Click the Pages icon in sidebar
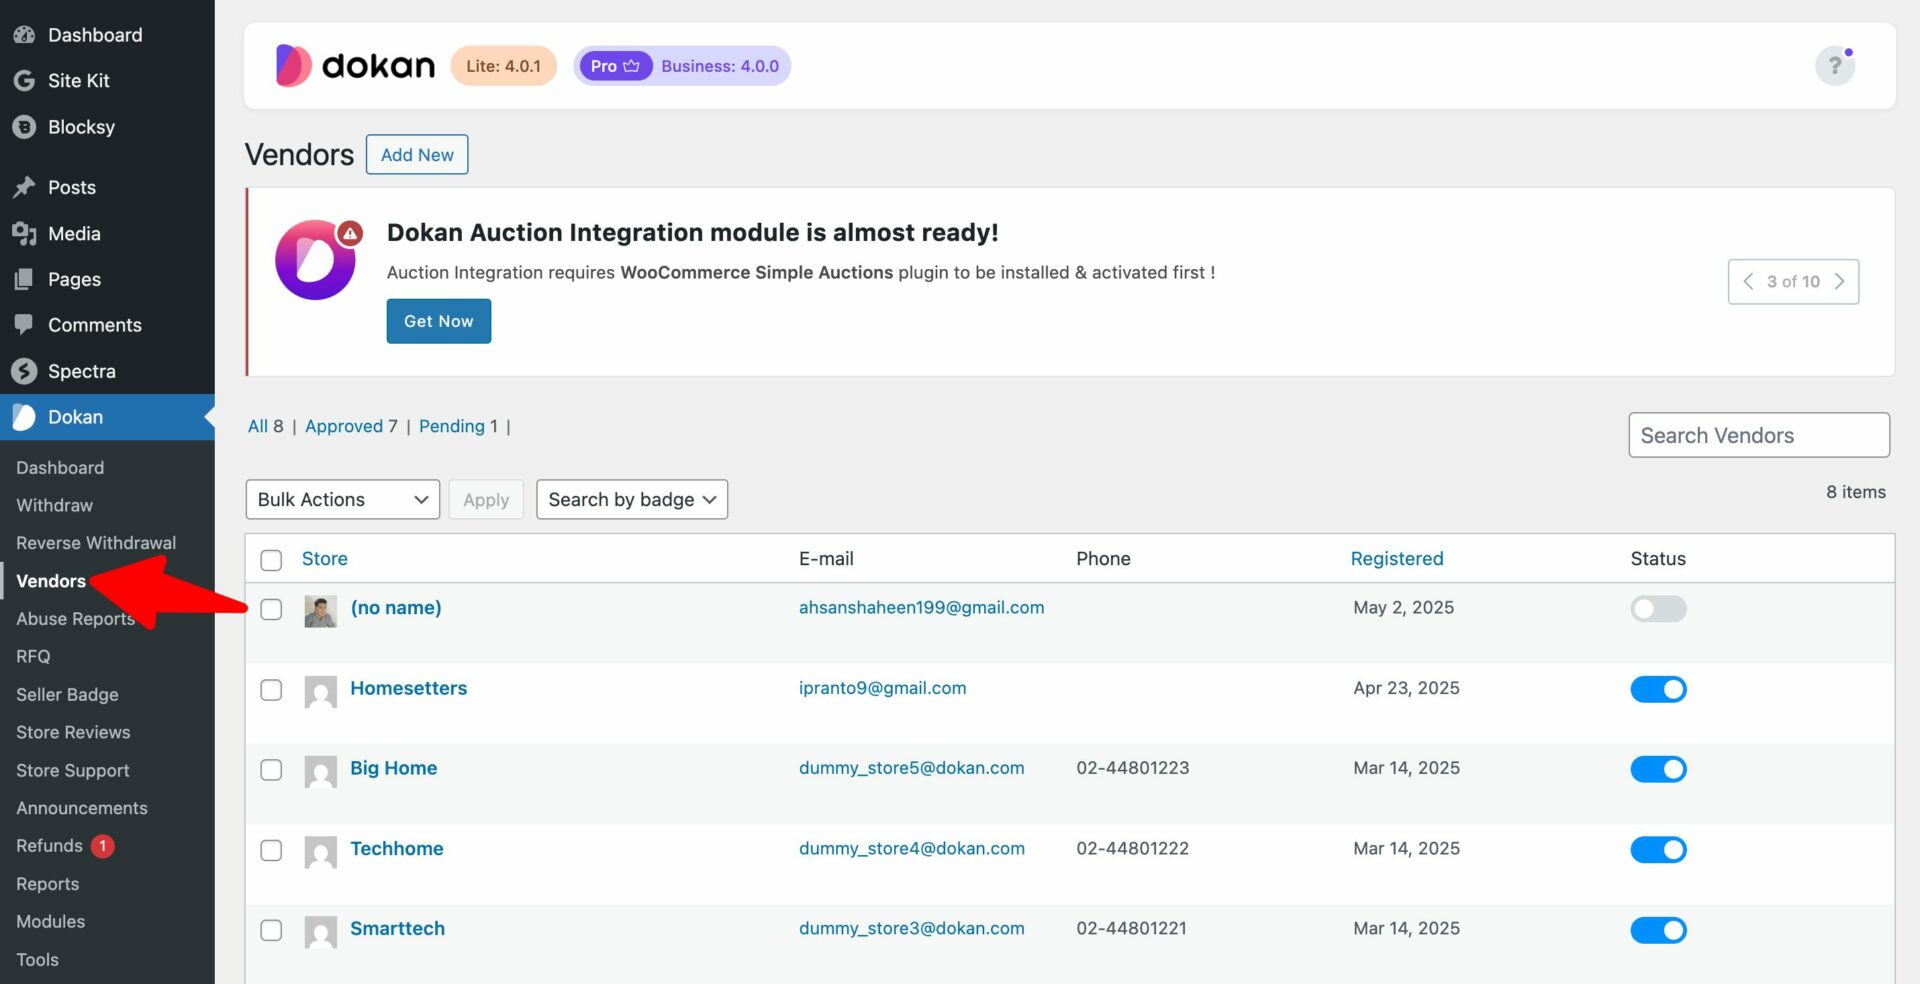Image resolution: width=1920 pixels, height=984 pixels. pos(24,279)
